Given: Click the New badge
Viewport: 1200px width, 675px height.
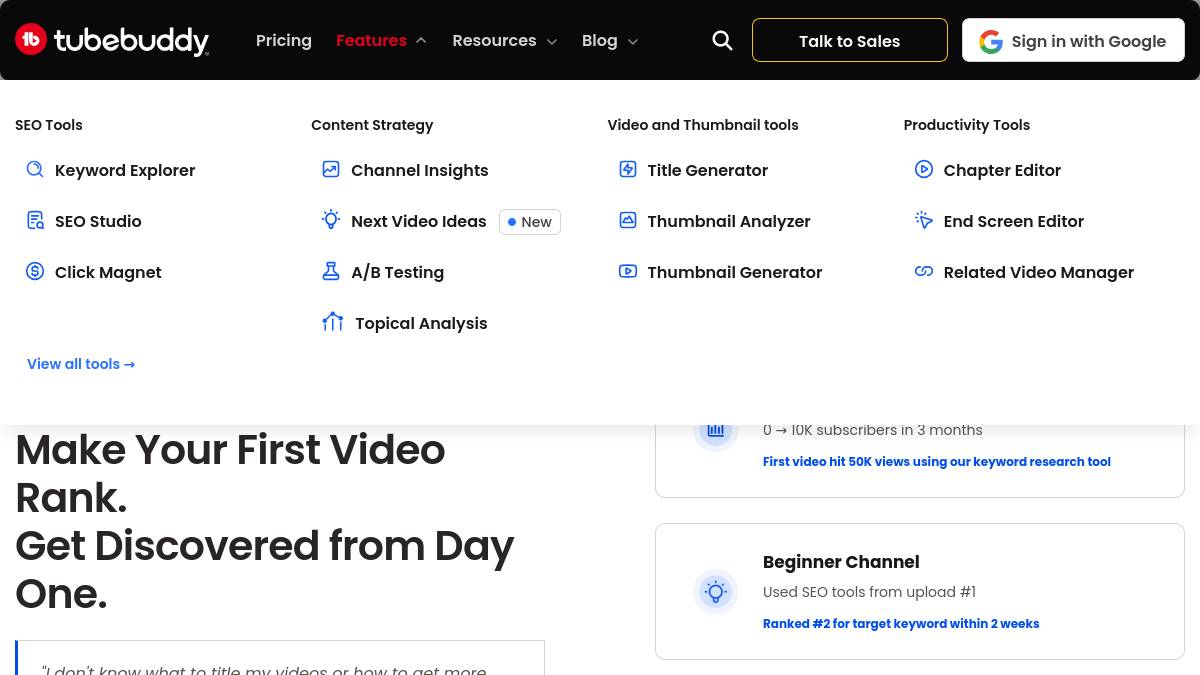Looking at the screenshot, I should [530, 222].
